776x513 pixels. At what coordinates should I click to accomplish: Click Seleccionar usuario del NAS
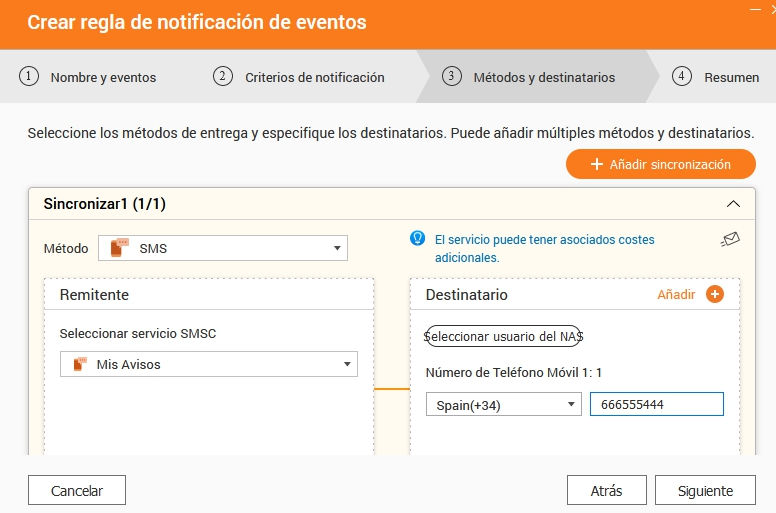505,336
